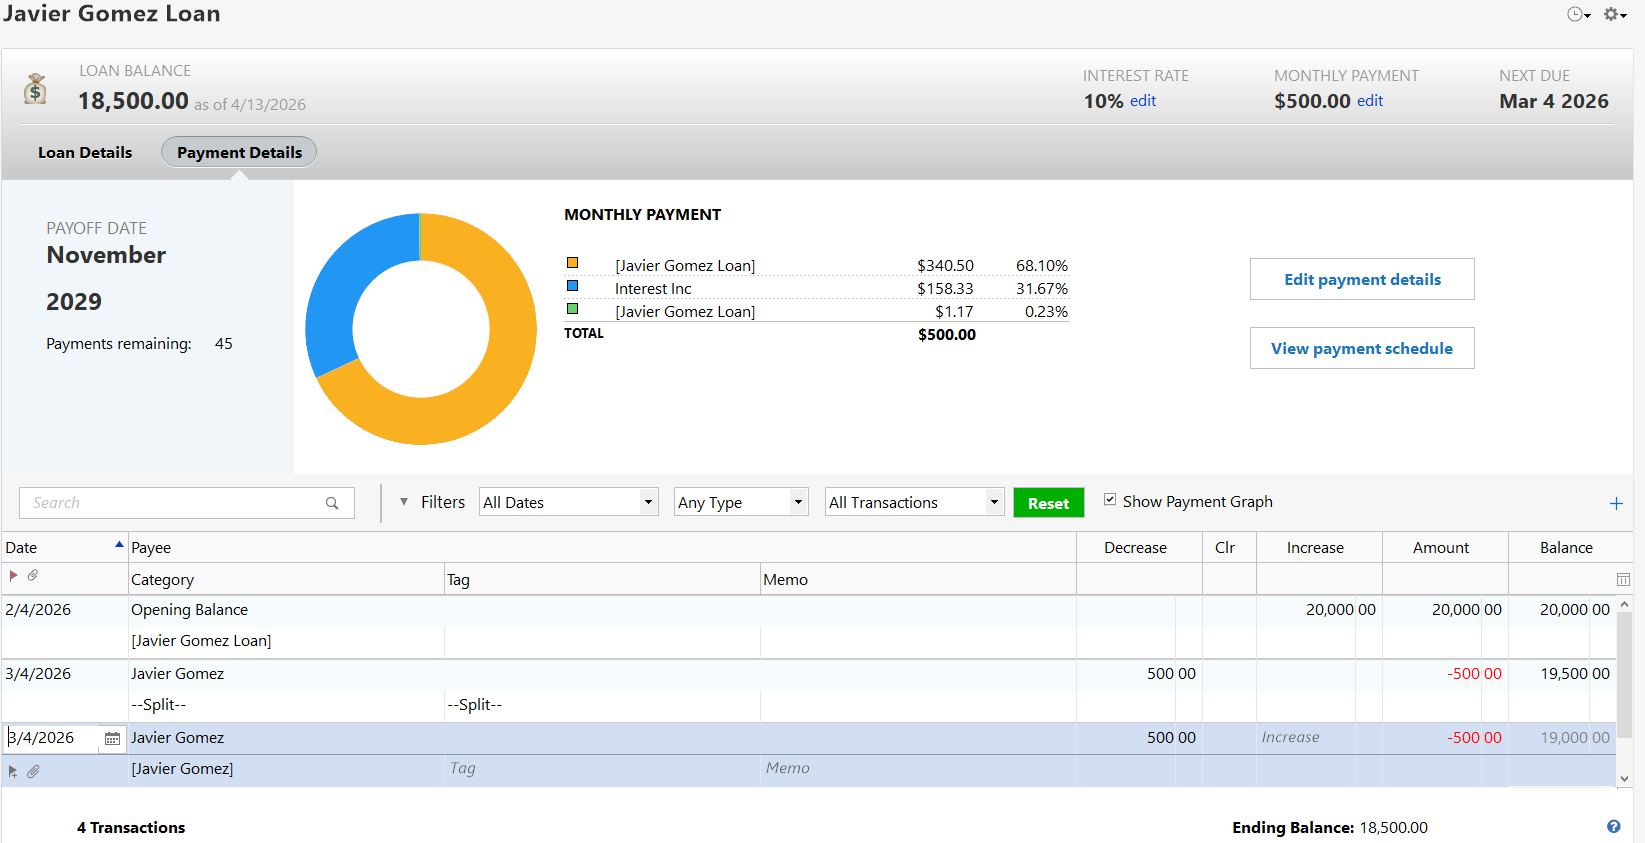Click the Tag field in the edited row
1645x843 pixels.
coord(602,769)
